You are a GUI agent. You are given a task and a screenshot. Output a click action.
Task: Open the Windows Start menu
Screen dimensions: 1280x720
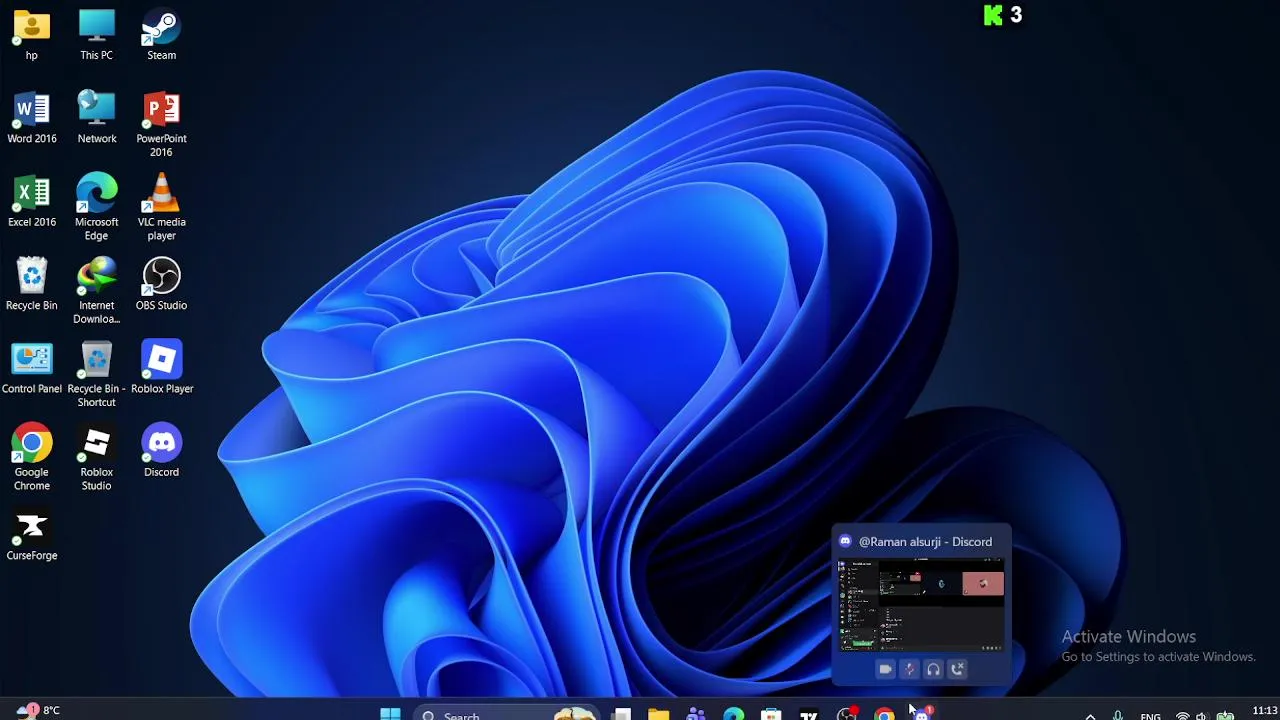(x=390, y=714)
